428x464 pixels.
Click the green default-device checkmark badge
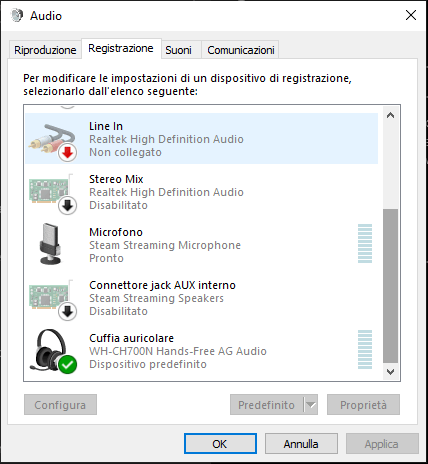(68, 365)
